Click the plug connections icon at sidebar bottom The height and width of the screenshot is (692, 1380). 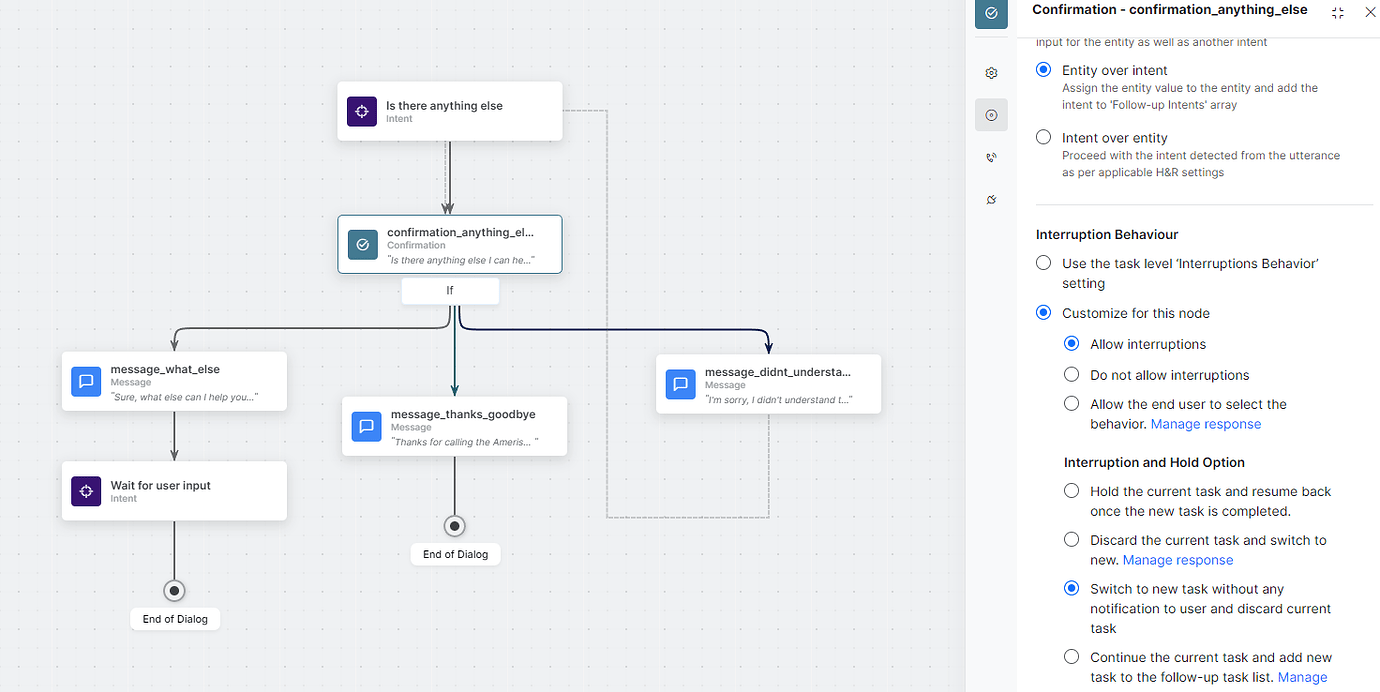[991, 199]
